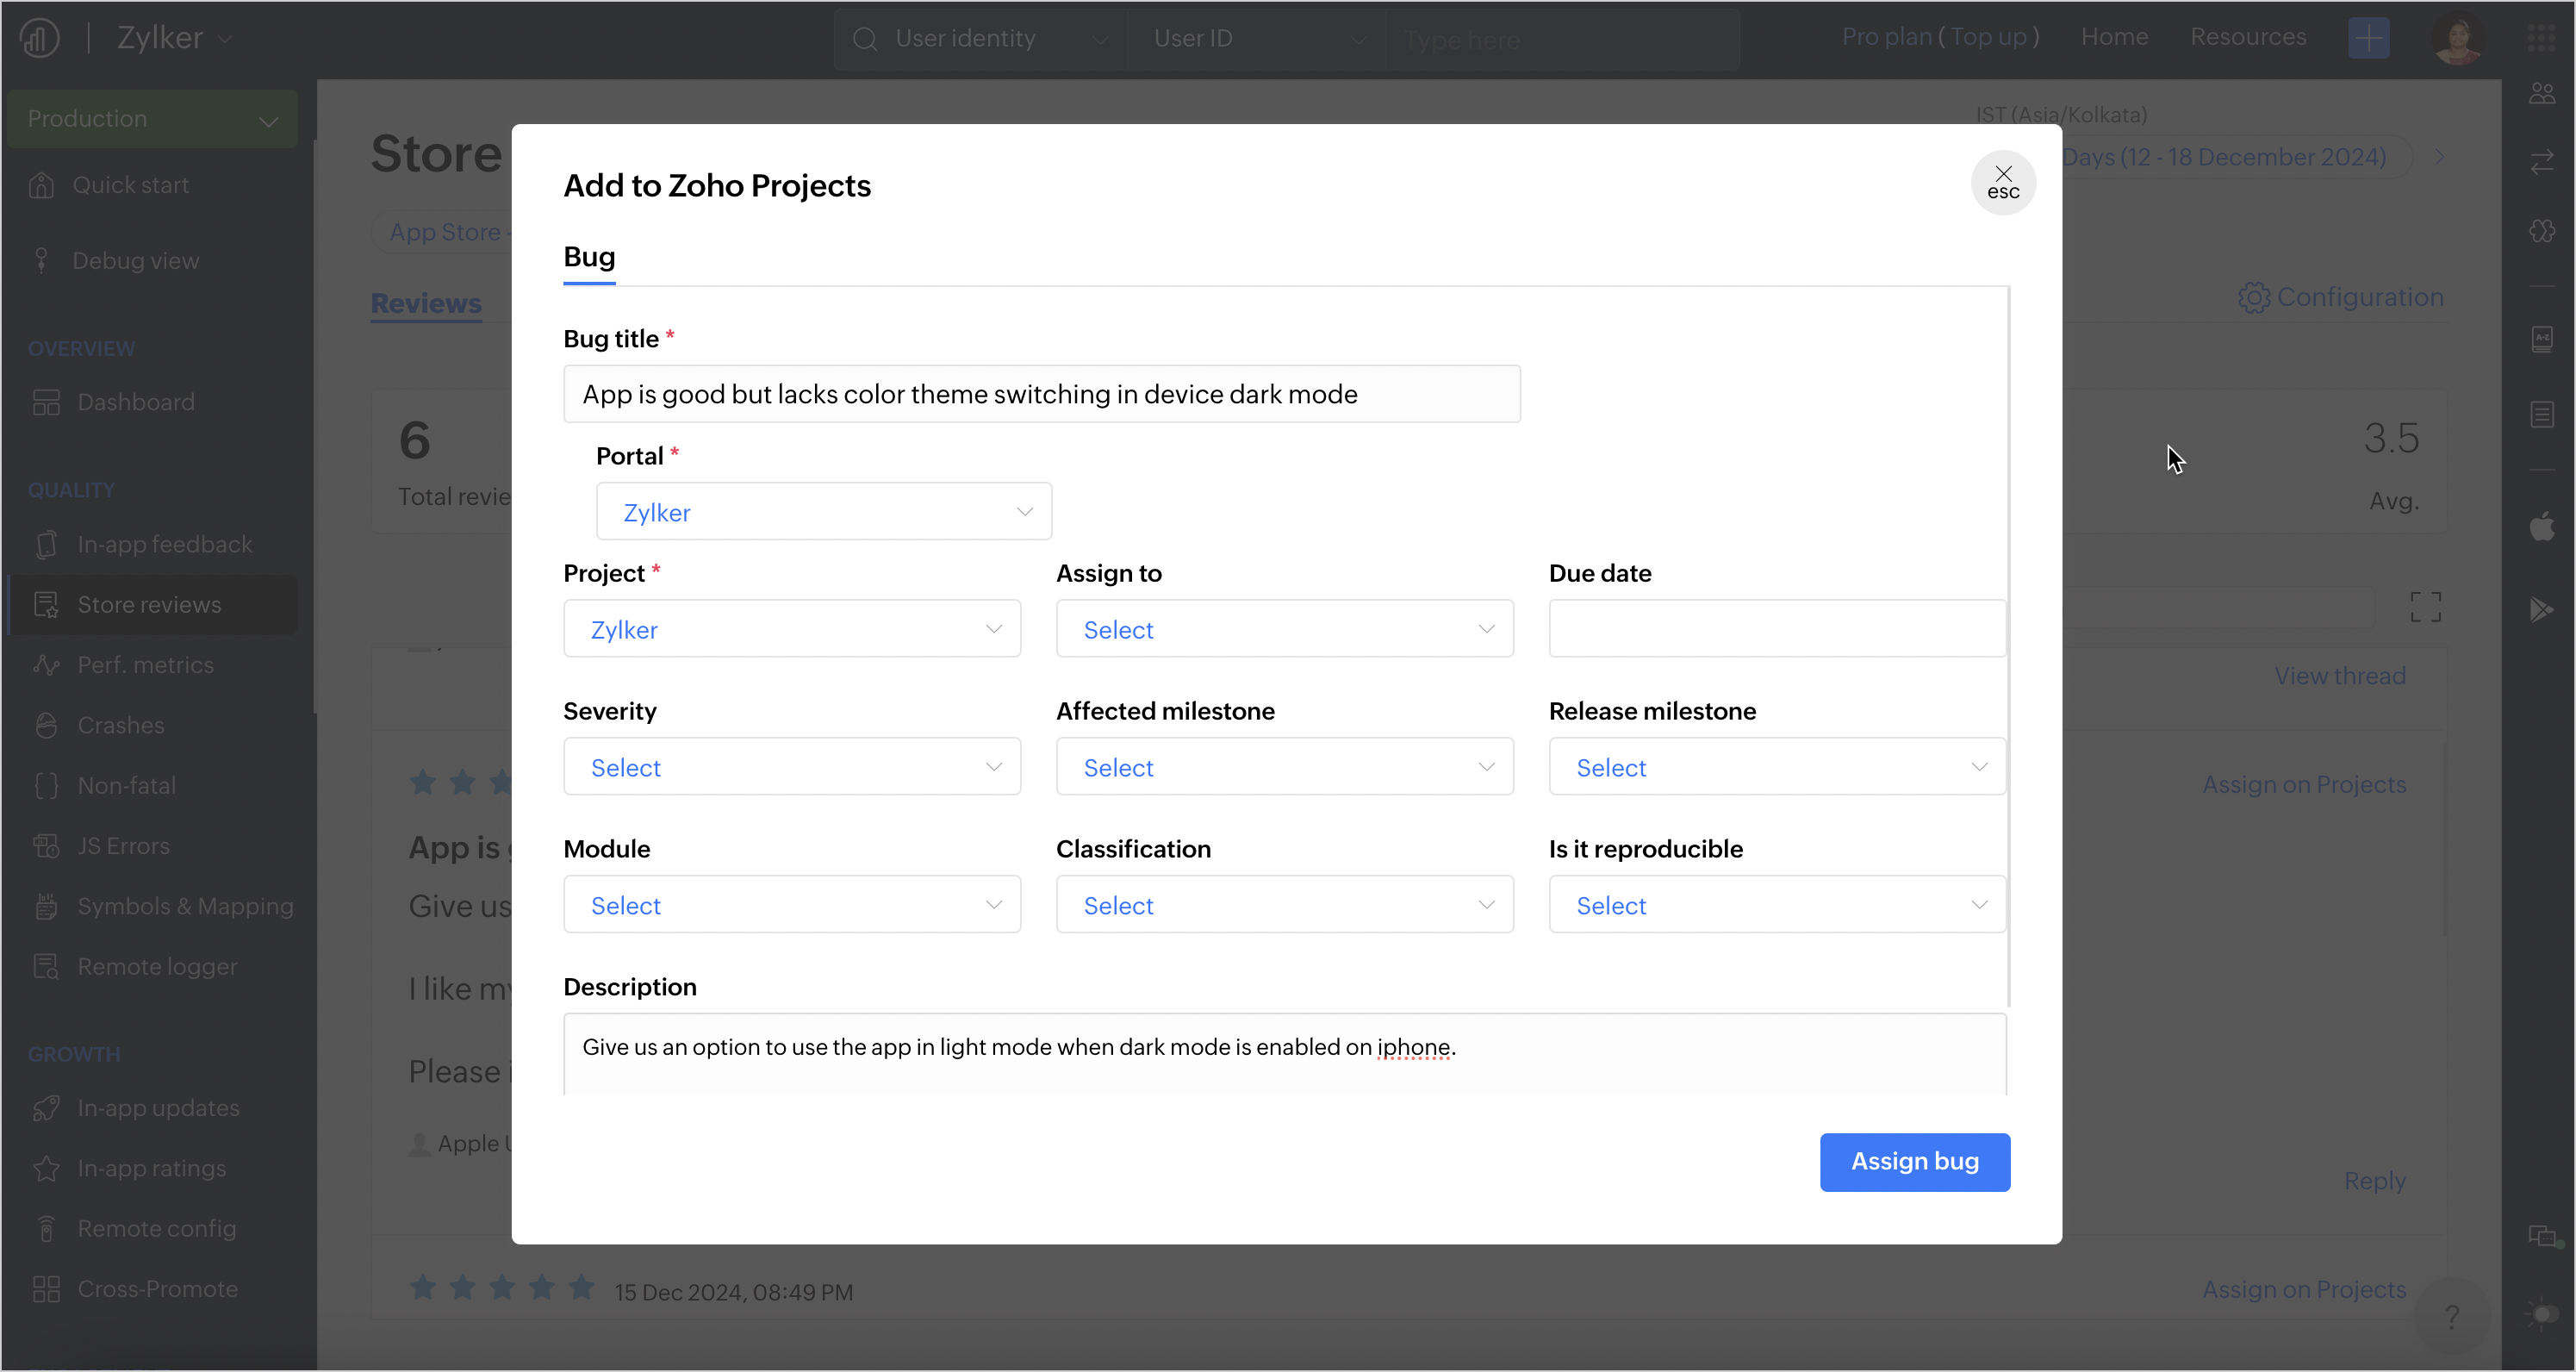Click the user profile avatar

(2457, 38)
